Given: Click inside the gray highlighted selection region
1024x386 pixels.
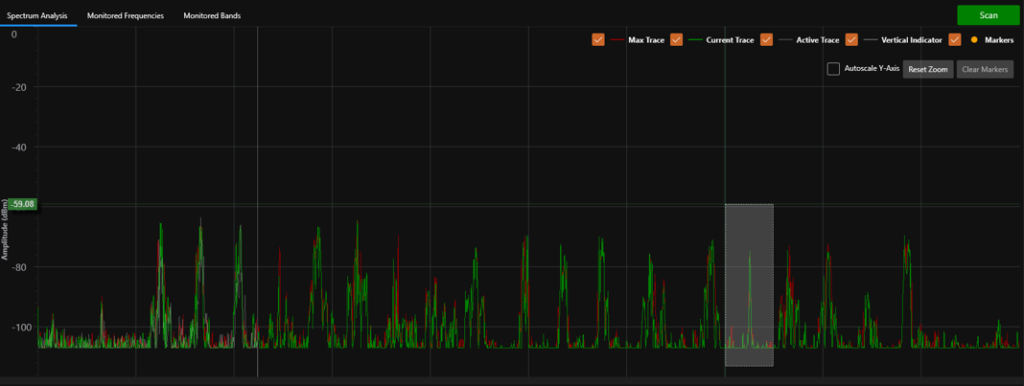Looking at the screenshot, I should (x=749, y=285).
